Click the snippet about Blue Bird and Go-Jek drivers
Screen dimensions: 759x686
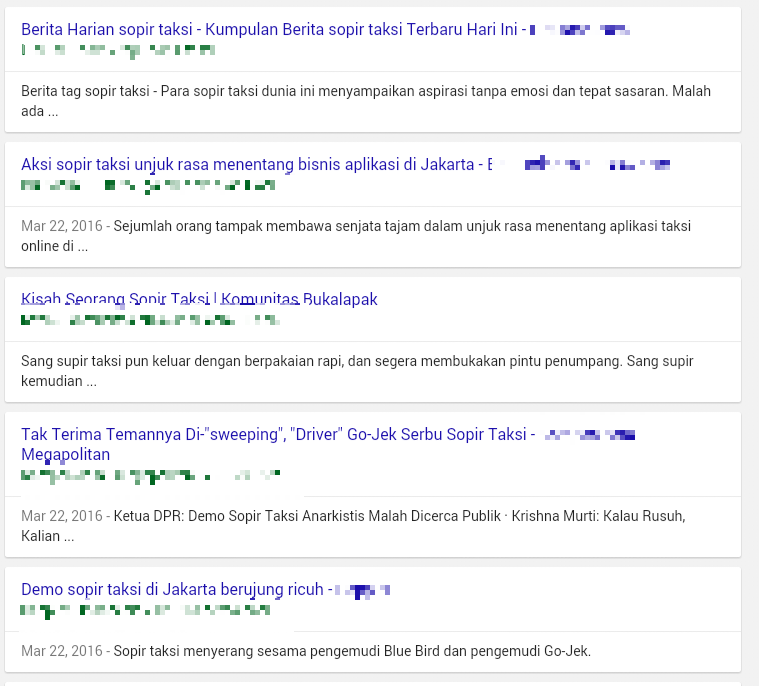352,651
